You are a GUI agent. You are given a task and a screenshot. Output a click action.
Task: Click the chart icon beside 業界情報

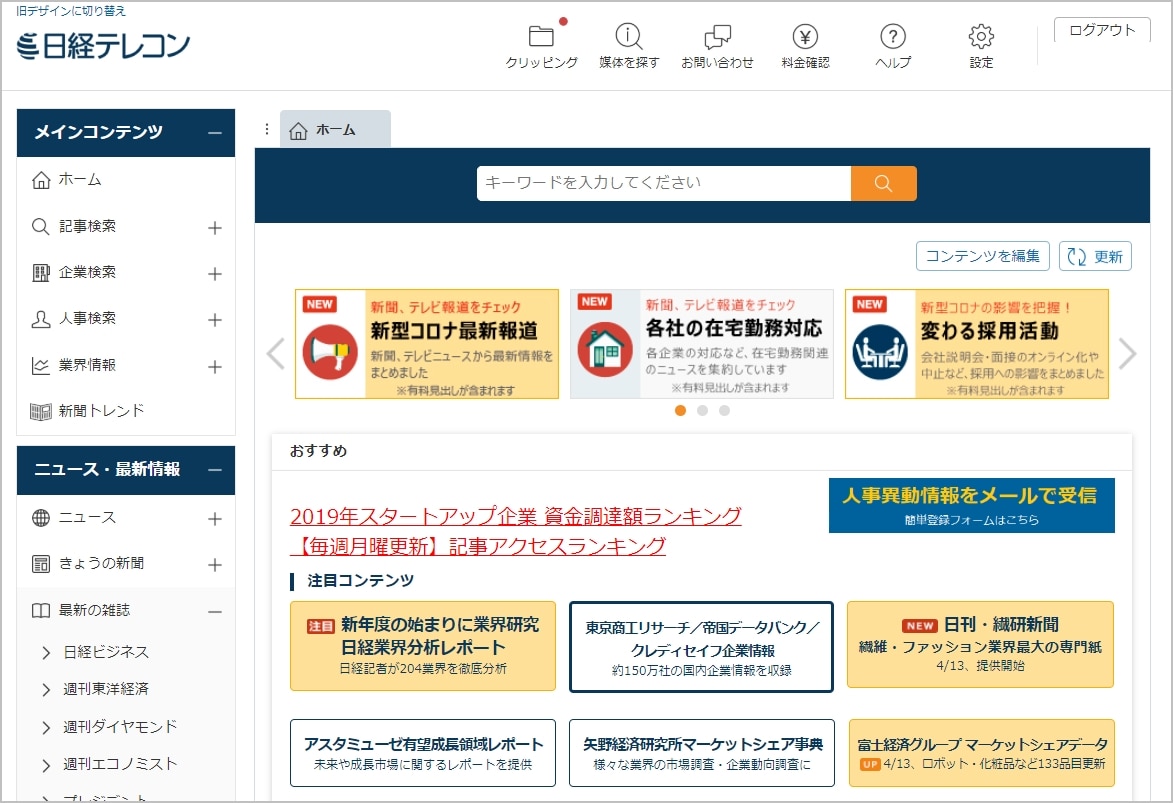[x=41, y=366]
